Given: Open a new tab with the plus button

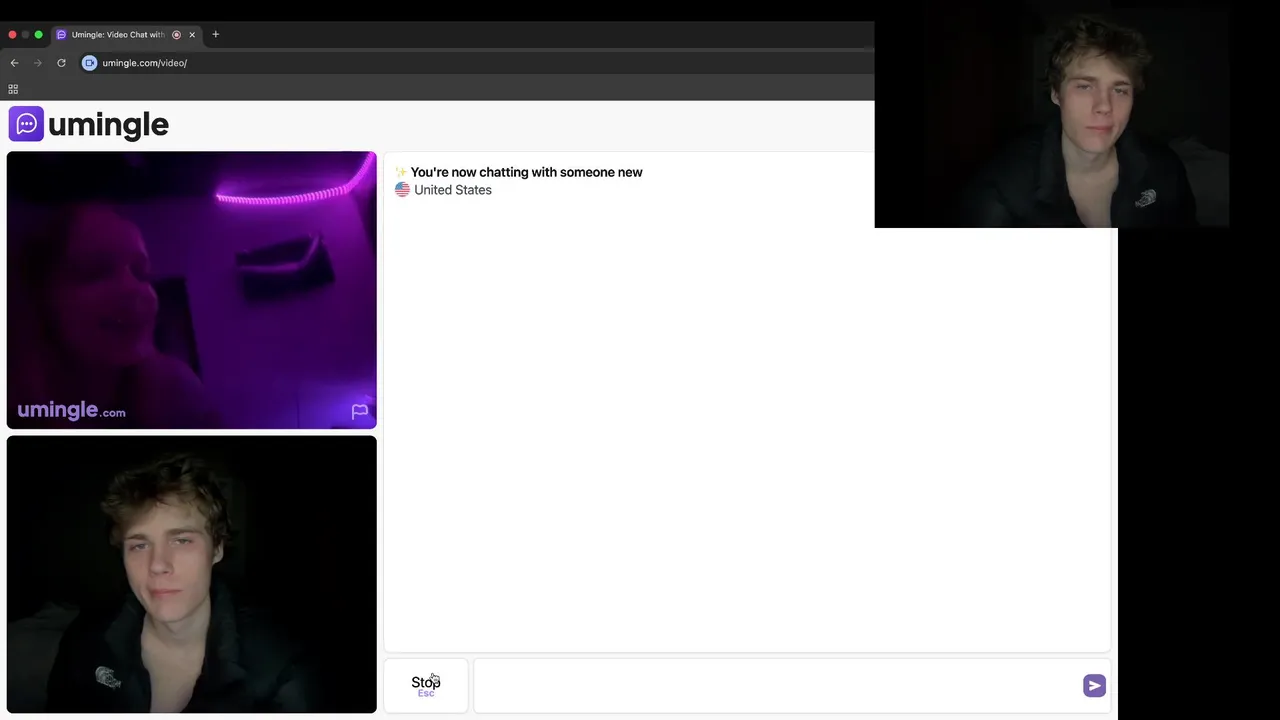Looking at the screenshot, I should coord(215,35).
